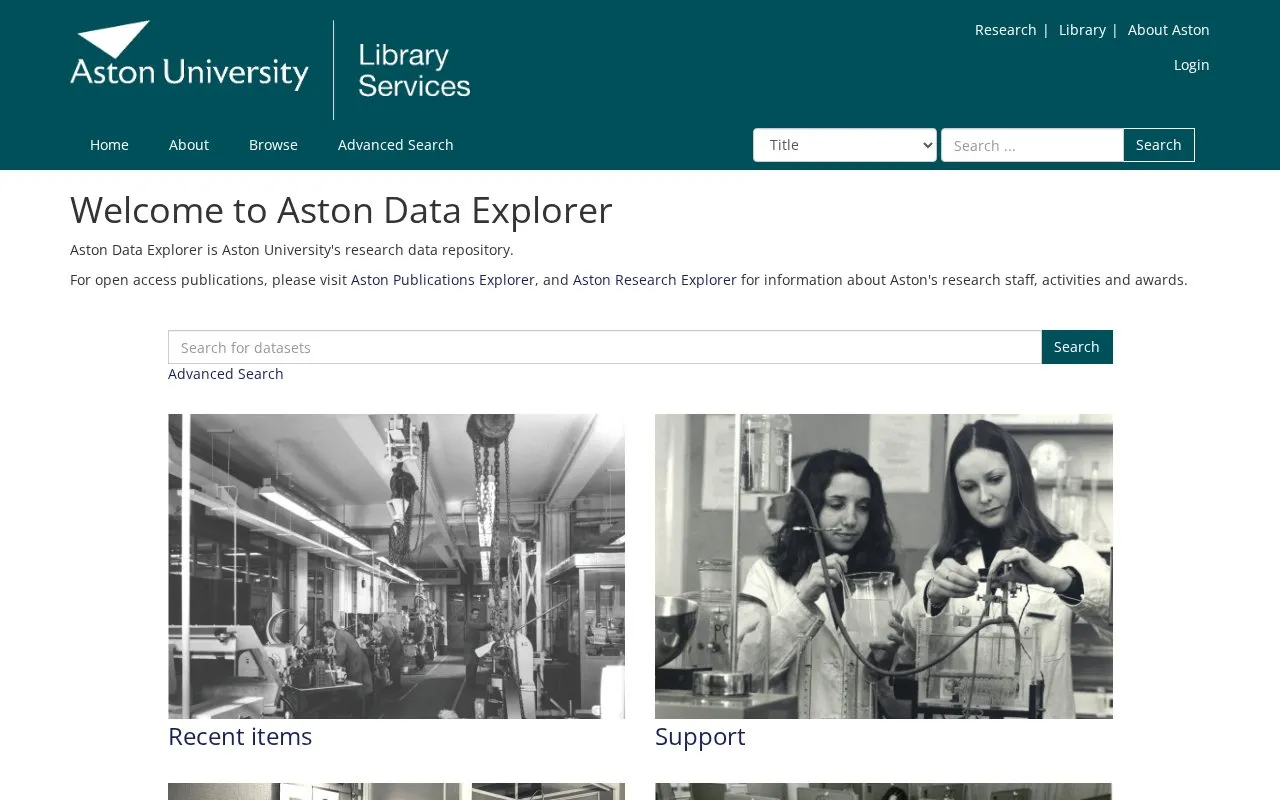Go to Advanced Search in navigation bar

click(x=396, y=145)
